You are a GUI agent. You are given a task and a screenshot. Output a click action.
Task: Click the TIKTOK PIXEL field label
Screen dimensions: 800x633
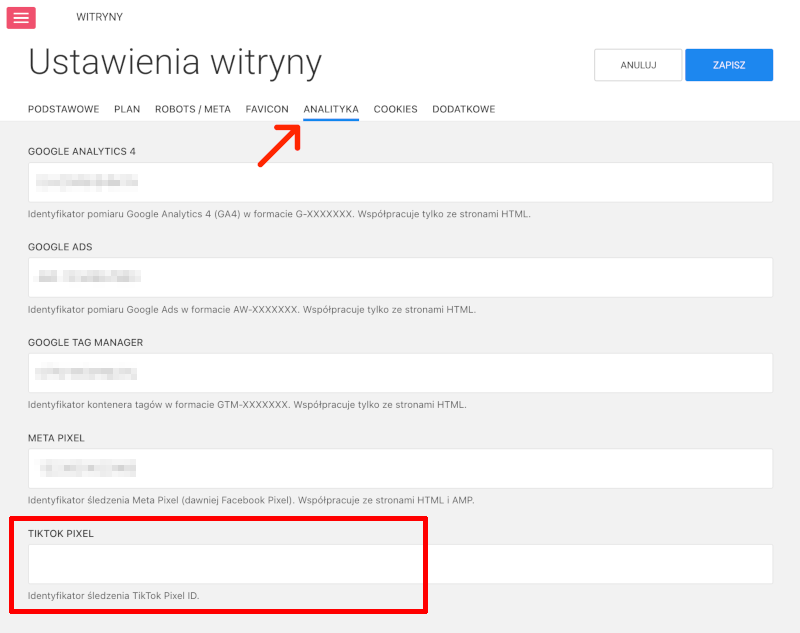click(61, 534)
